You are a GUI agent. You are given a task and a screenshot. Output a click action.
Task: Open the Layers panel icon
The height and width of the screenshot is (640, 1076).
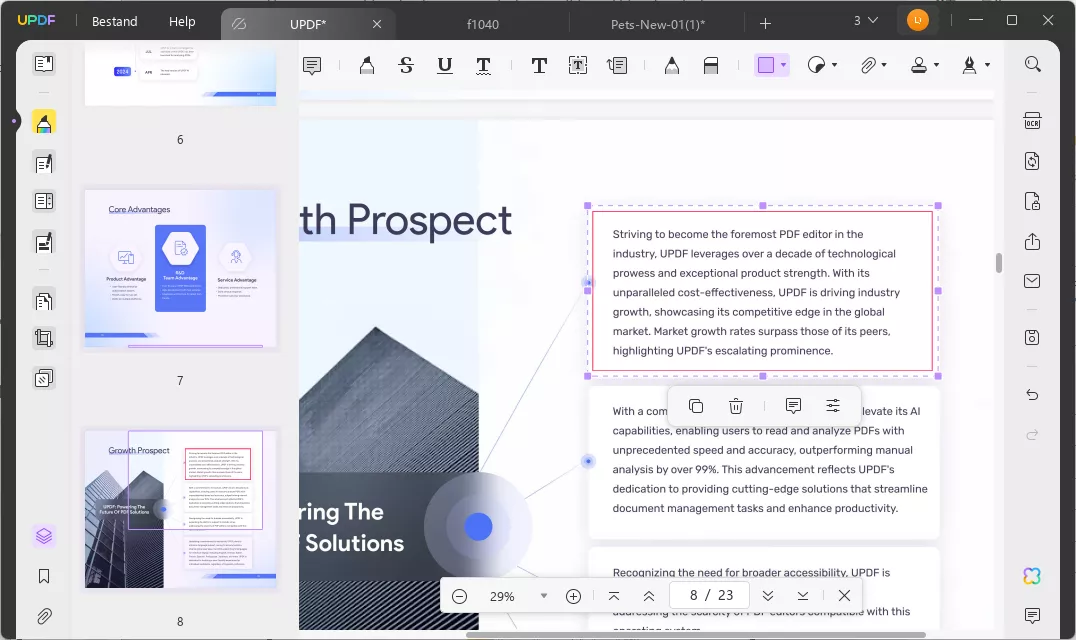click(44, 536)
